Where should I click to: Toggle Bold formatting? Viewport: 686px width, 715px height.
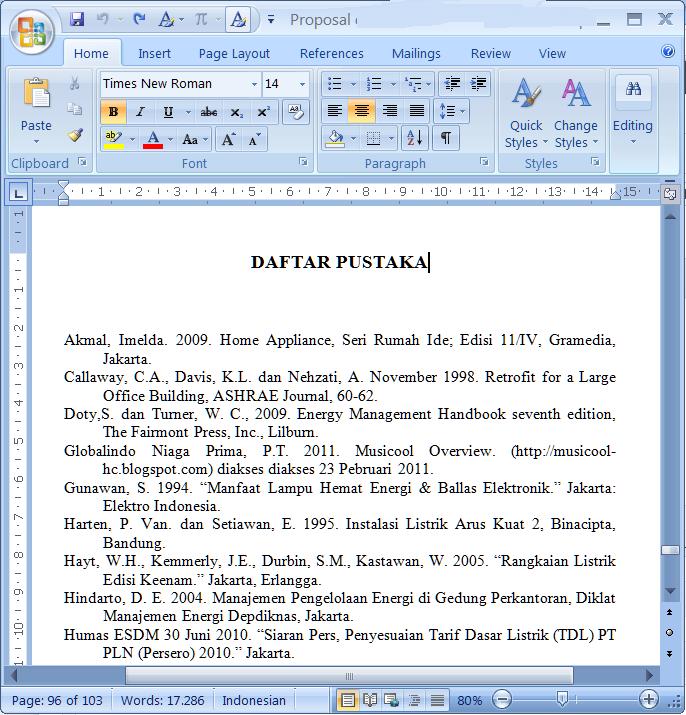(114, 112)
